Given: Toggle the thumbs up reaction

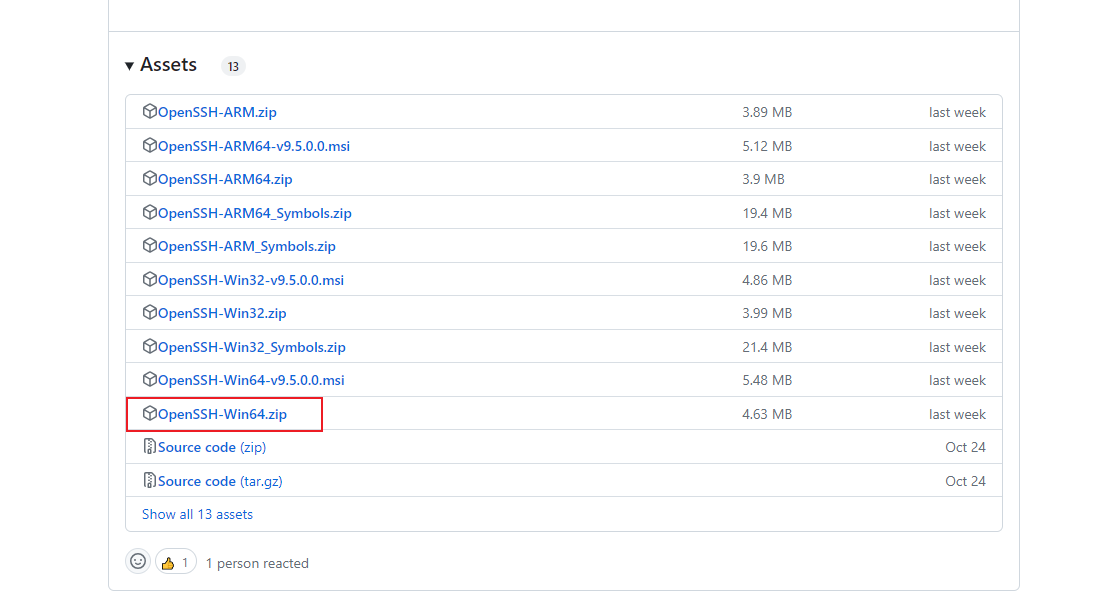Looking at the screenshot, I should [176, 562].
